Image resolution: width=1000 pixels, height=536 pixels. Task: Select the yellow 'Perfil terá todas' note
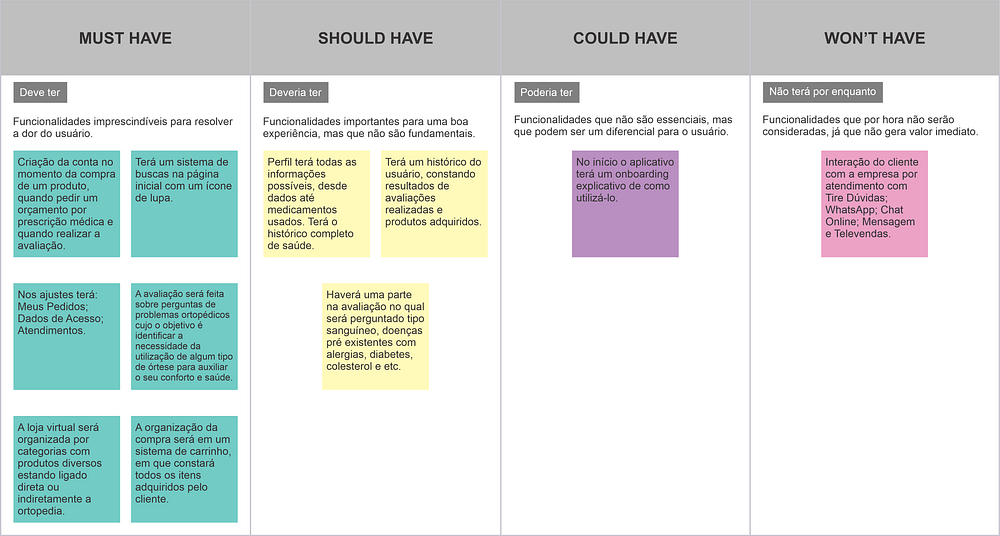[x=316, y=204]
